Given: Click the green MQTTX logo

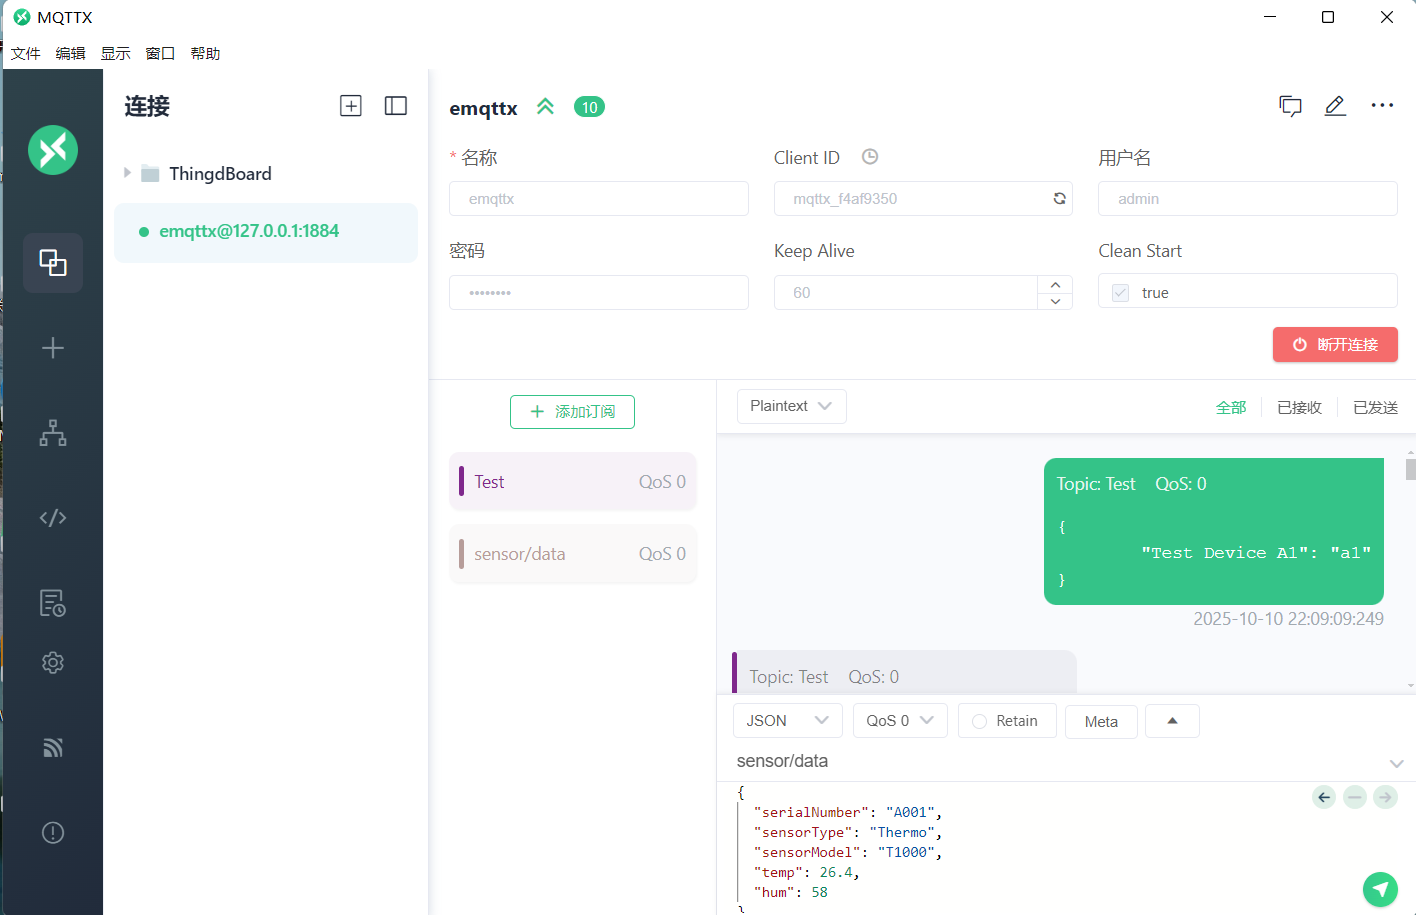Looking at the screenshot, I should 52,150.
